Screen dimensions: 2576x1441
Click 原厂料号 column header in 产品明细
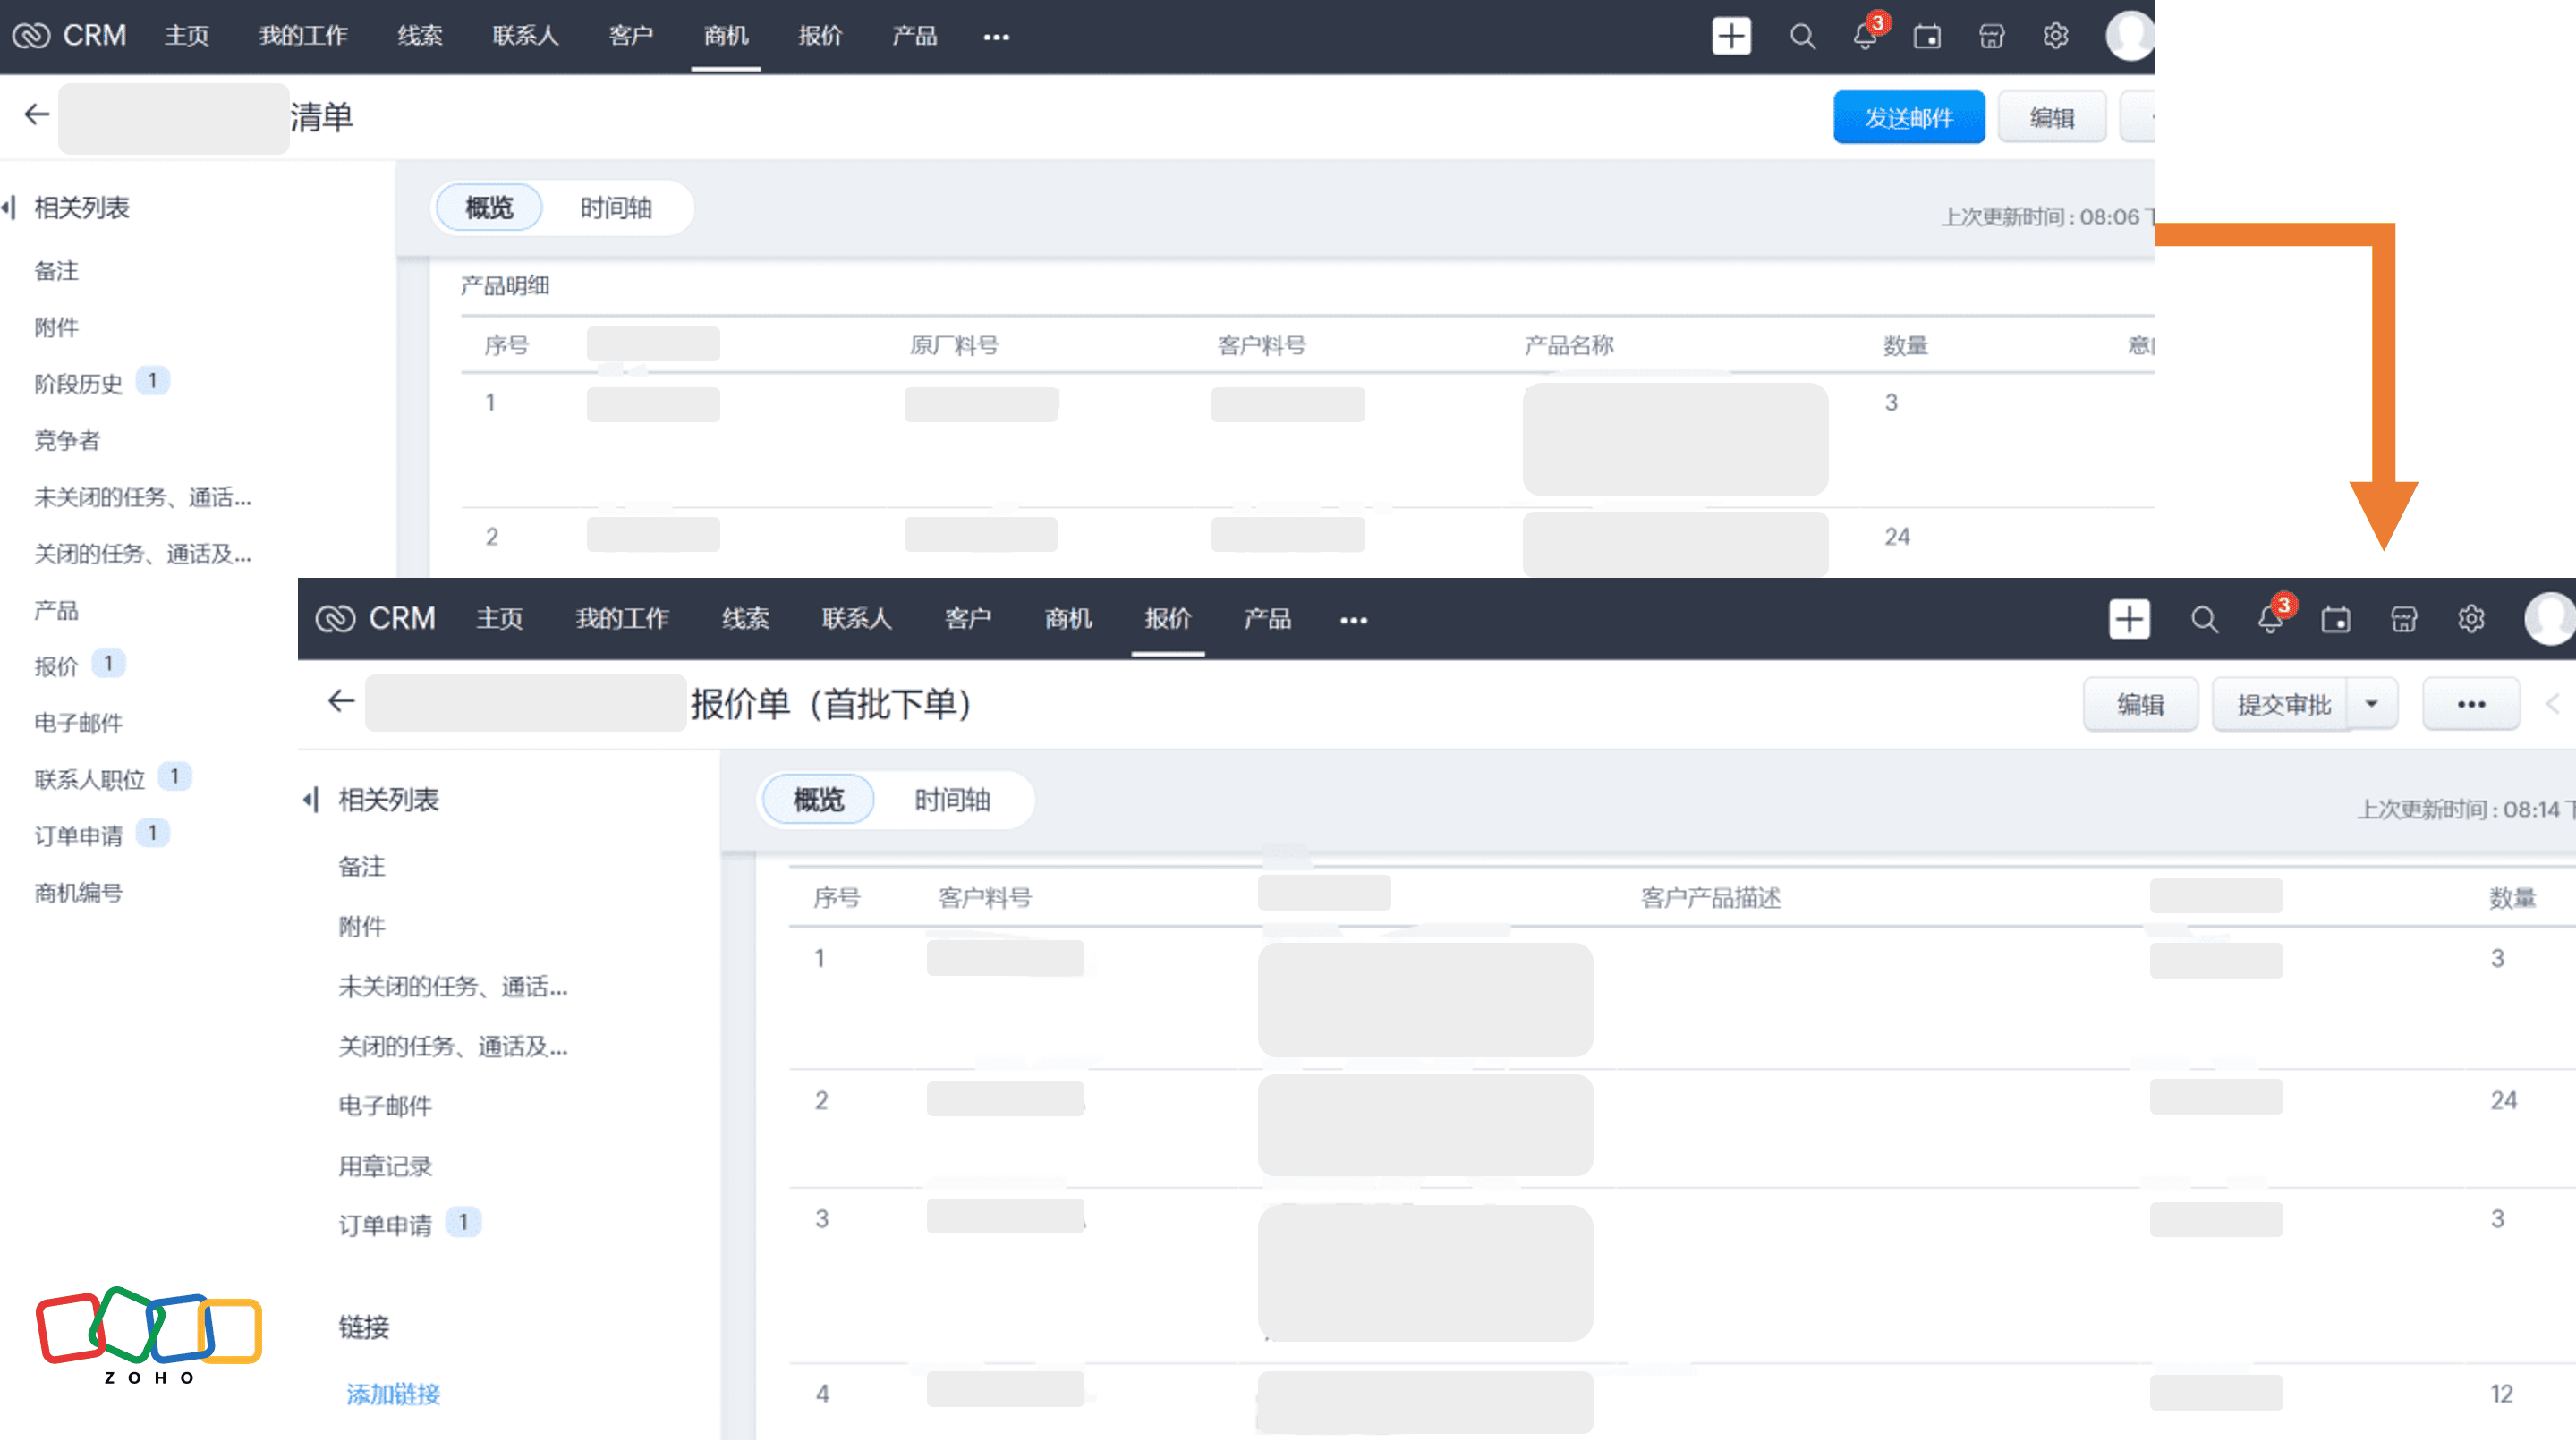[x=953, y=346]
